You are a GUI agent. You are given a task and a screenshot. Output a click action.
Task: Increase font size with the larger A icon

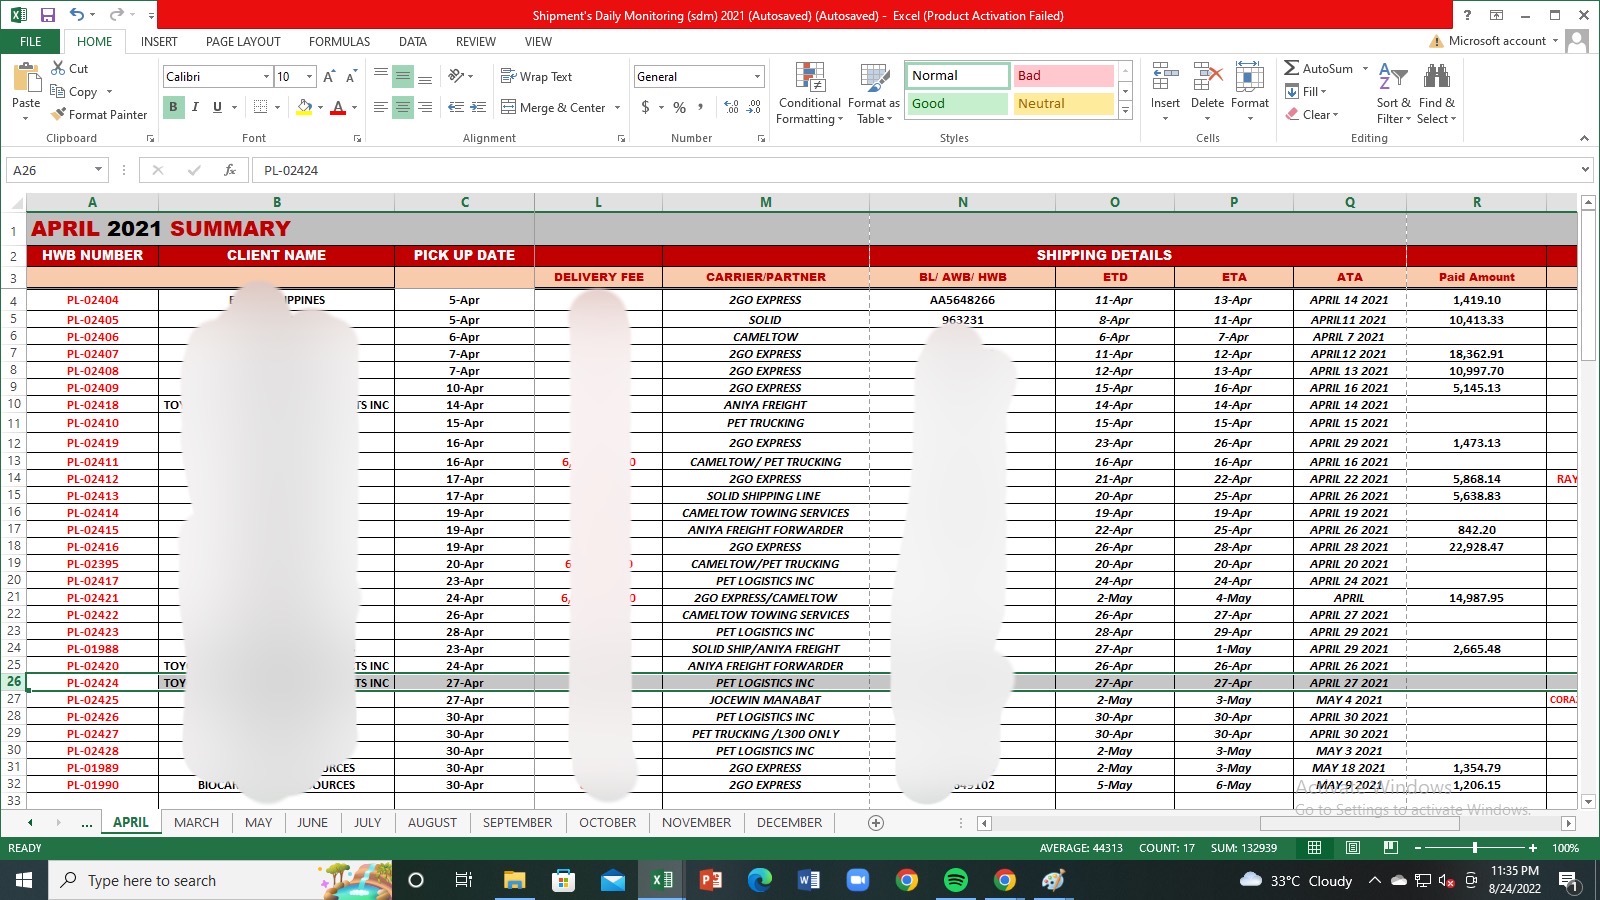pyautogui.click(x=329, y=77)
